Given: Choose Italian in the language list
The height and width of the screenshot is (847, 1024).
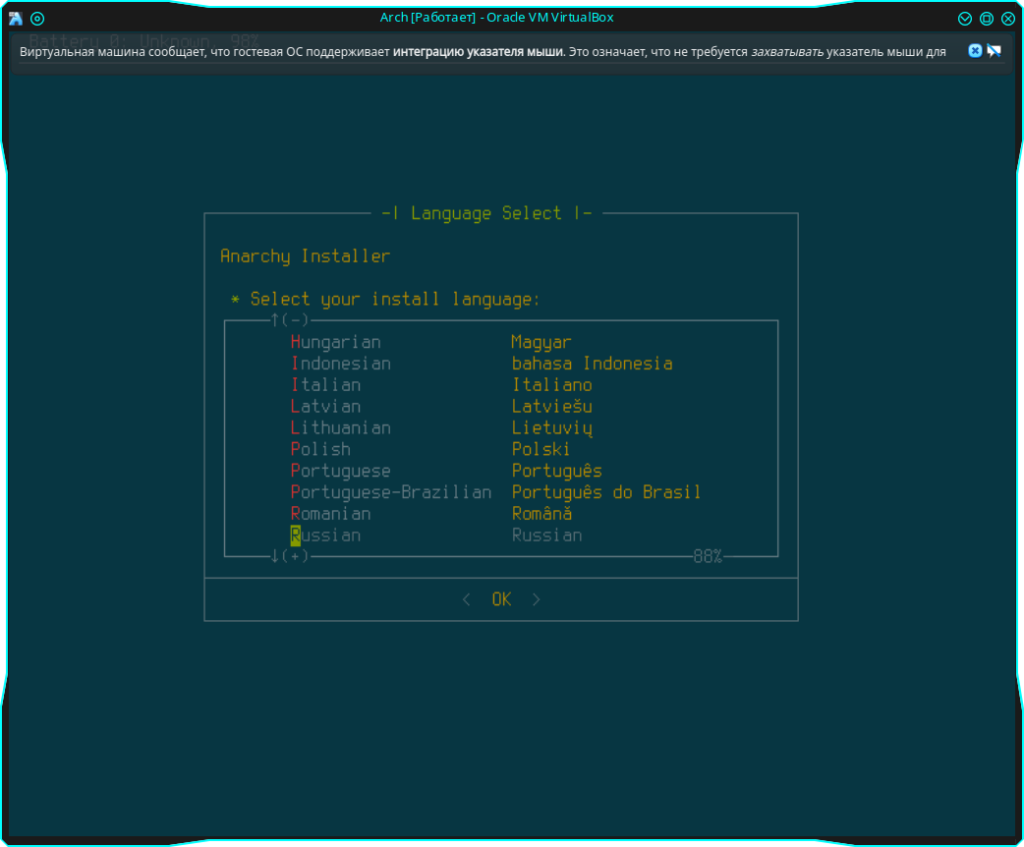Looking at the screenshot, I should pyautogui.click(x=326, y=385).
